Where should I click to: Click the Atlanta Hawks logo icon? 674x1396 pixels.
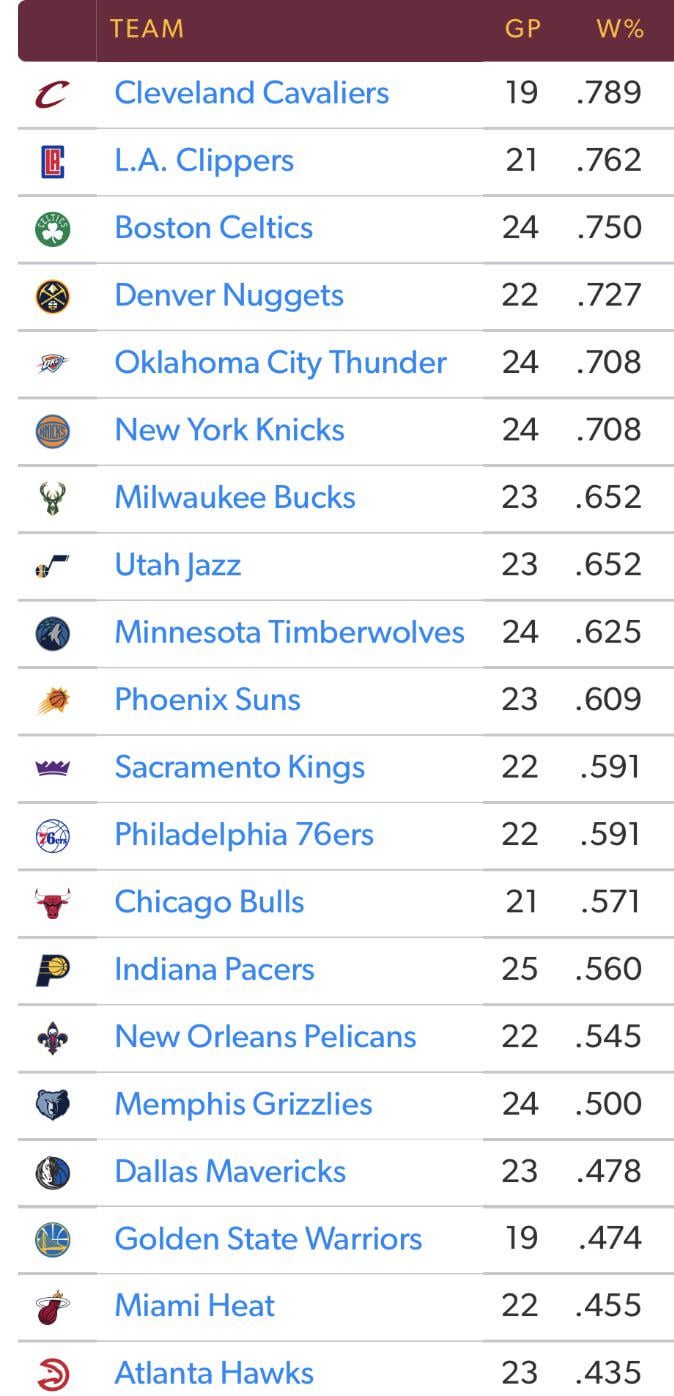pyautogui.click(x=52, y=1374)
